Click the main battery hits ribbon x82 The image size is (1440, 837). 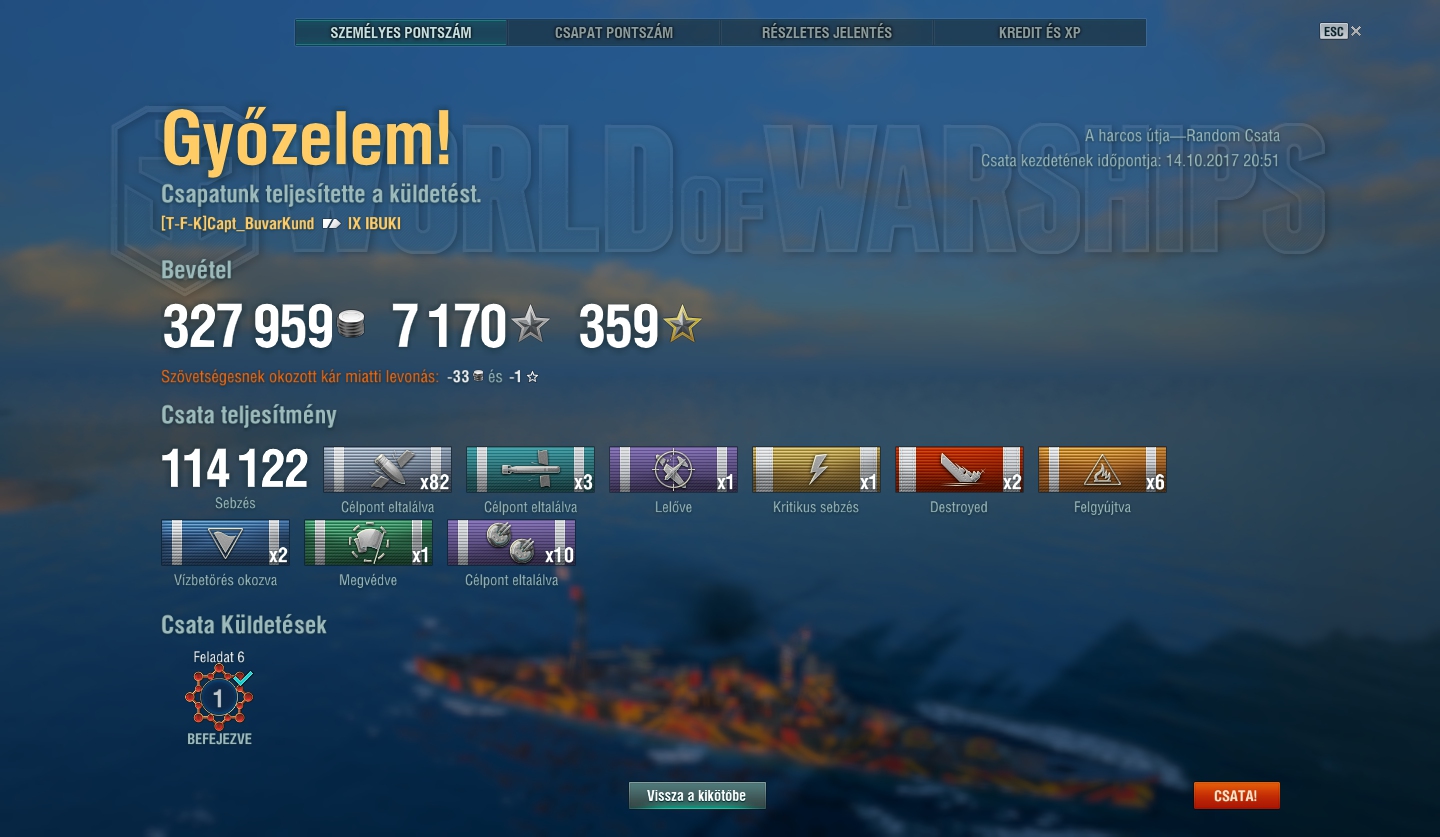point(387,470)
